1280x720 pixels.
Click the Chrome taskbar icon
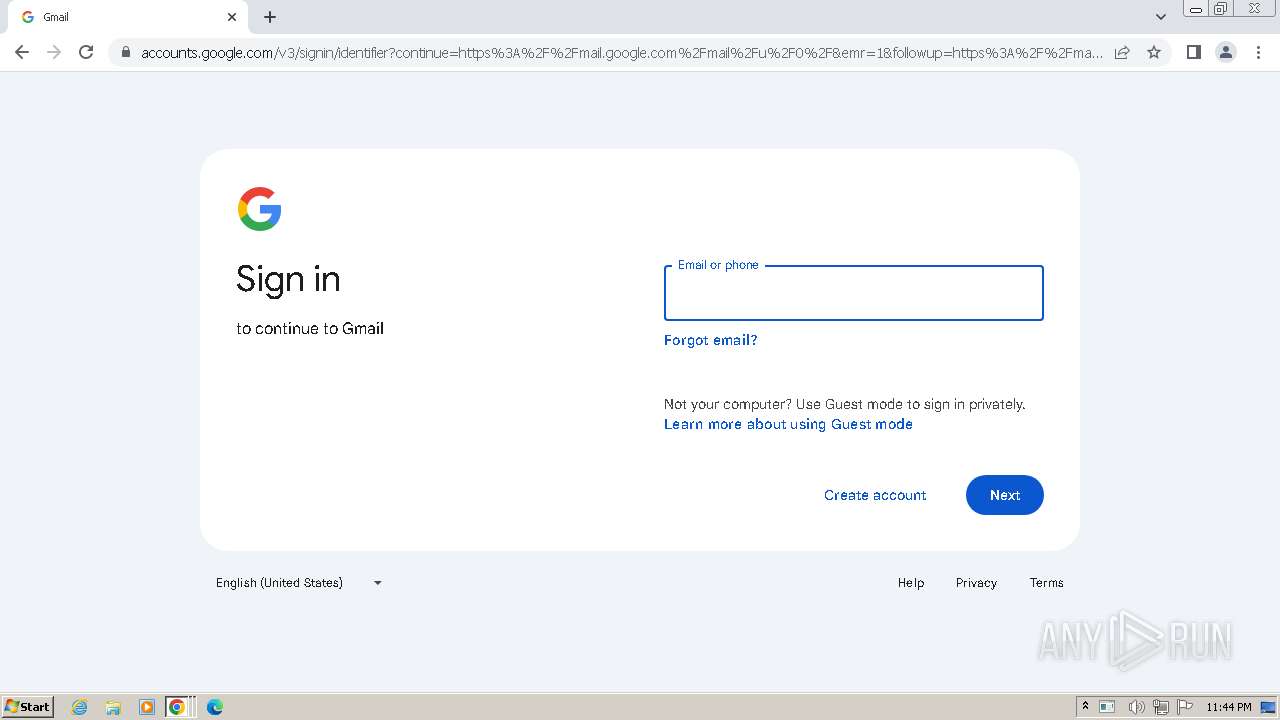177,707
